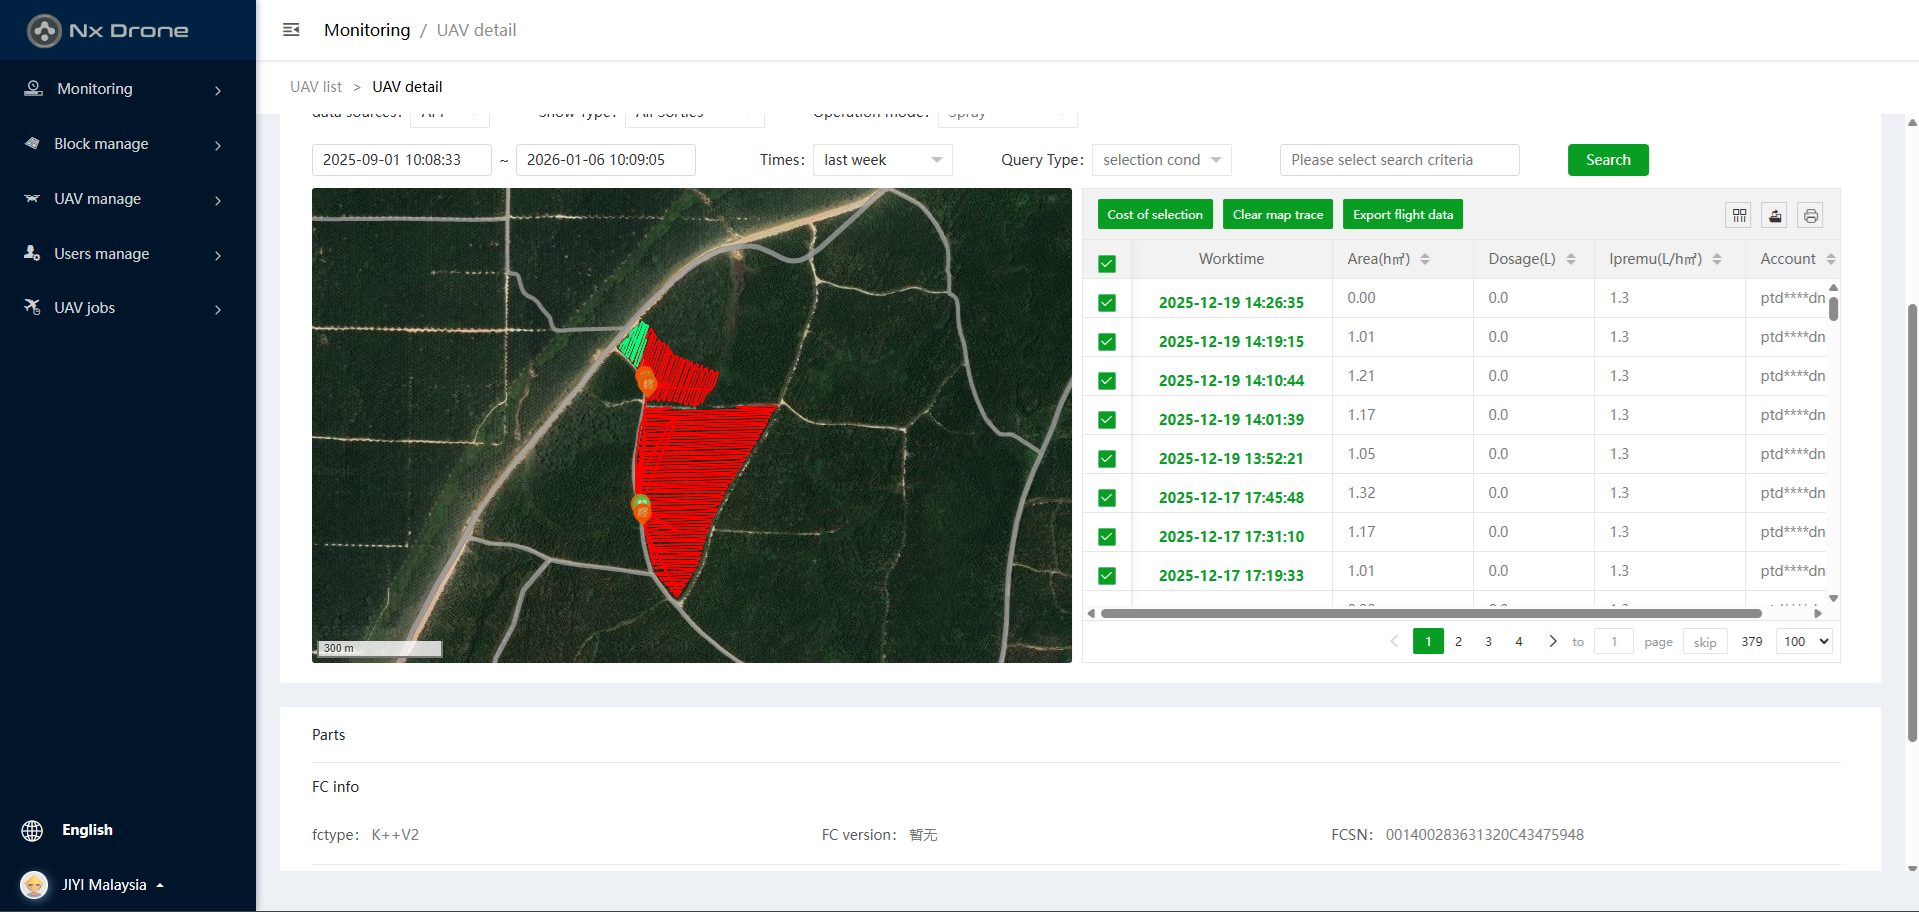Open the rows-per-page 100 dropdown
This screenshot has width=1919, height=912.
tap(1805, 641)
